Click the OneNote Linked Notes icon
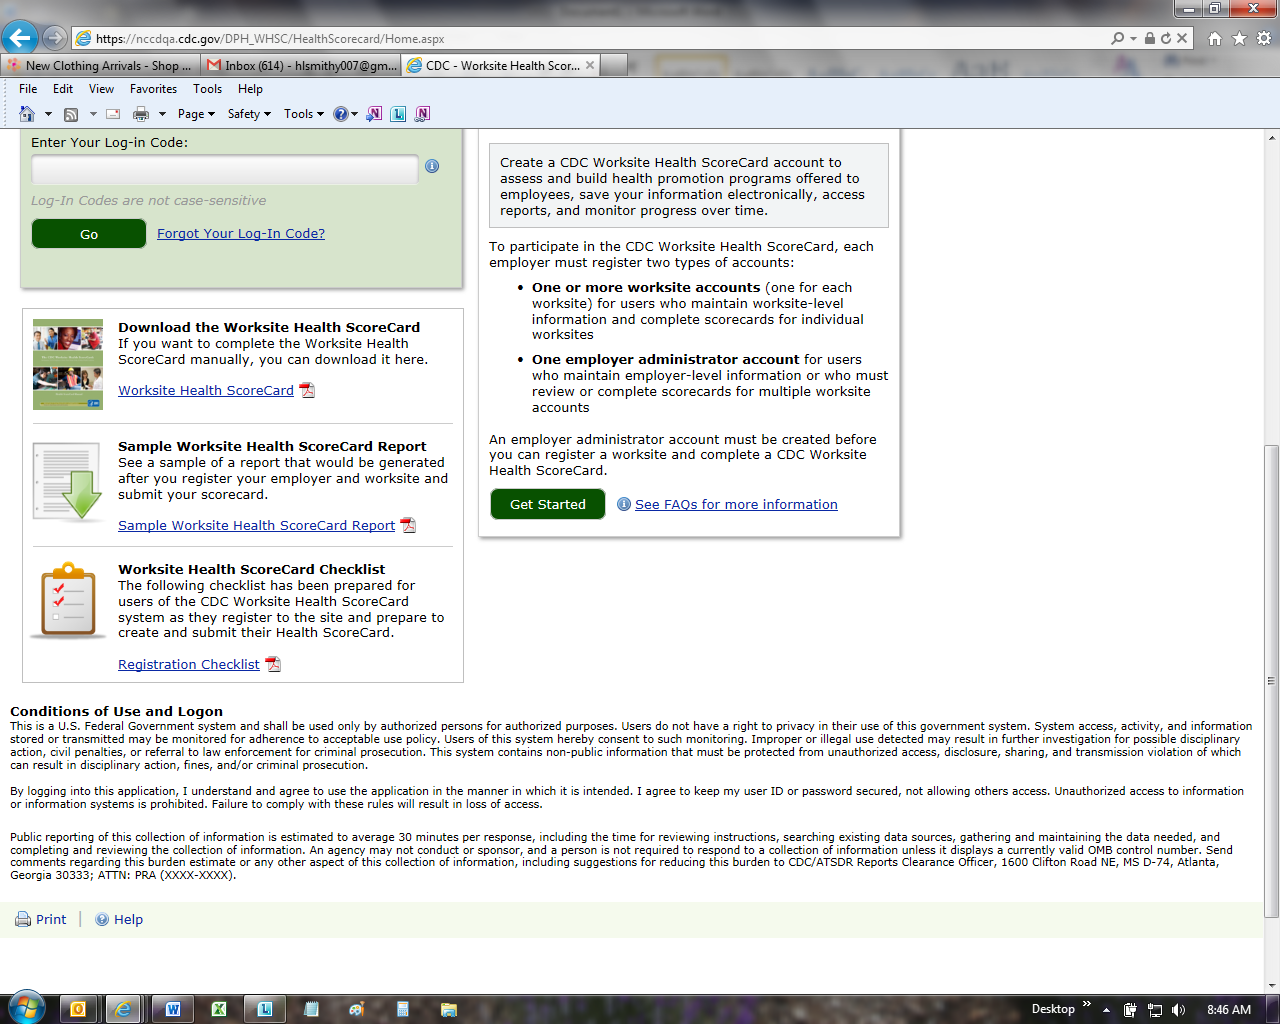Image resolution: width=1280 pixels, height=1024 pixels. pyautogui.click(x=422, y=114)
